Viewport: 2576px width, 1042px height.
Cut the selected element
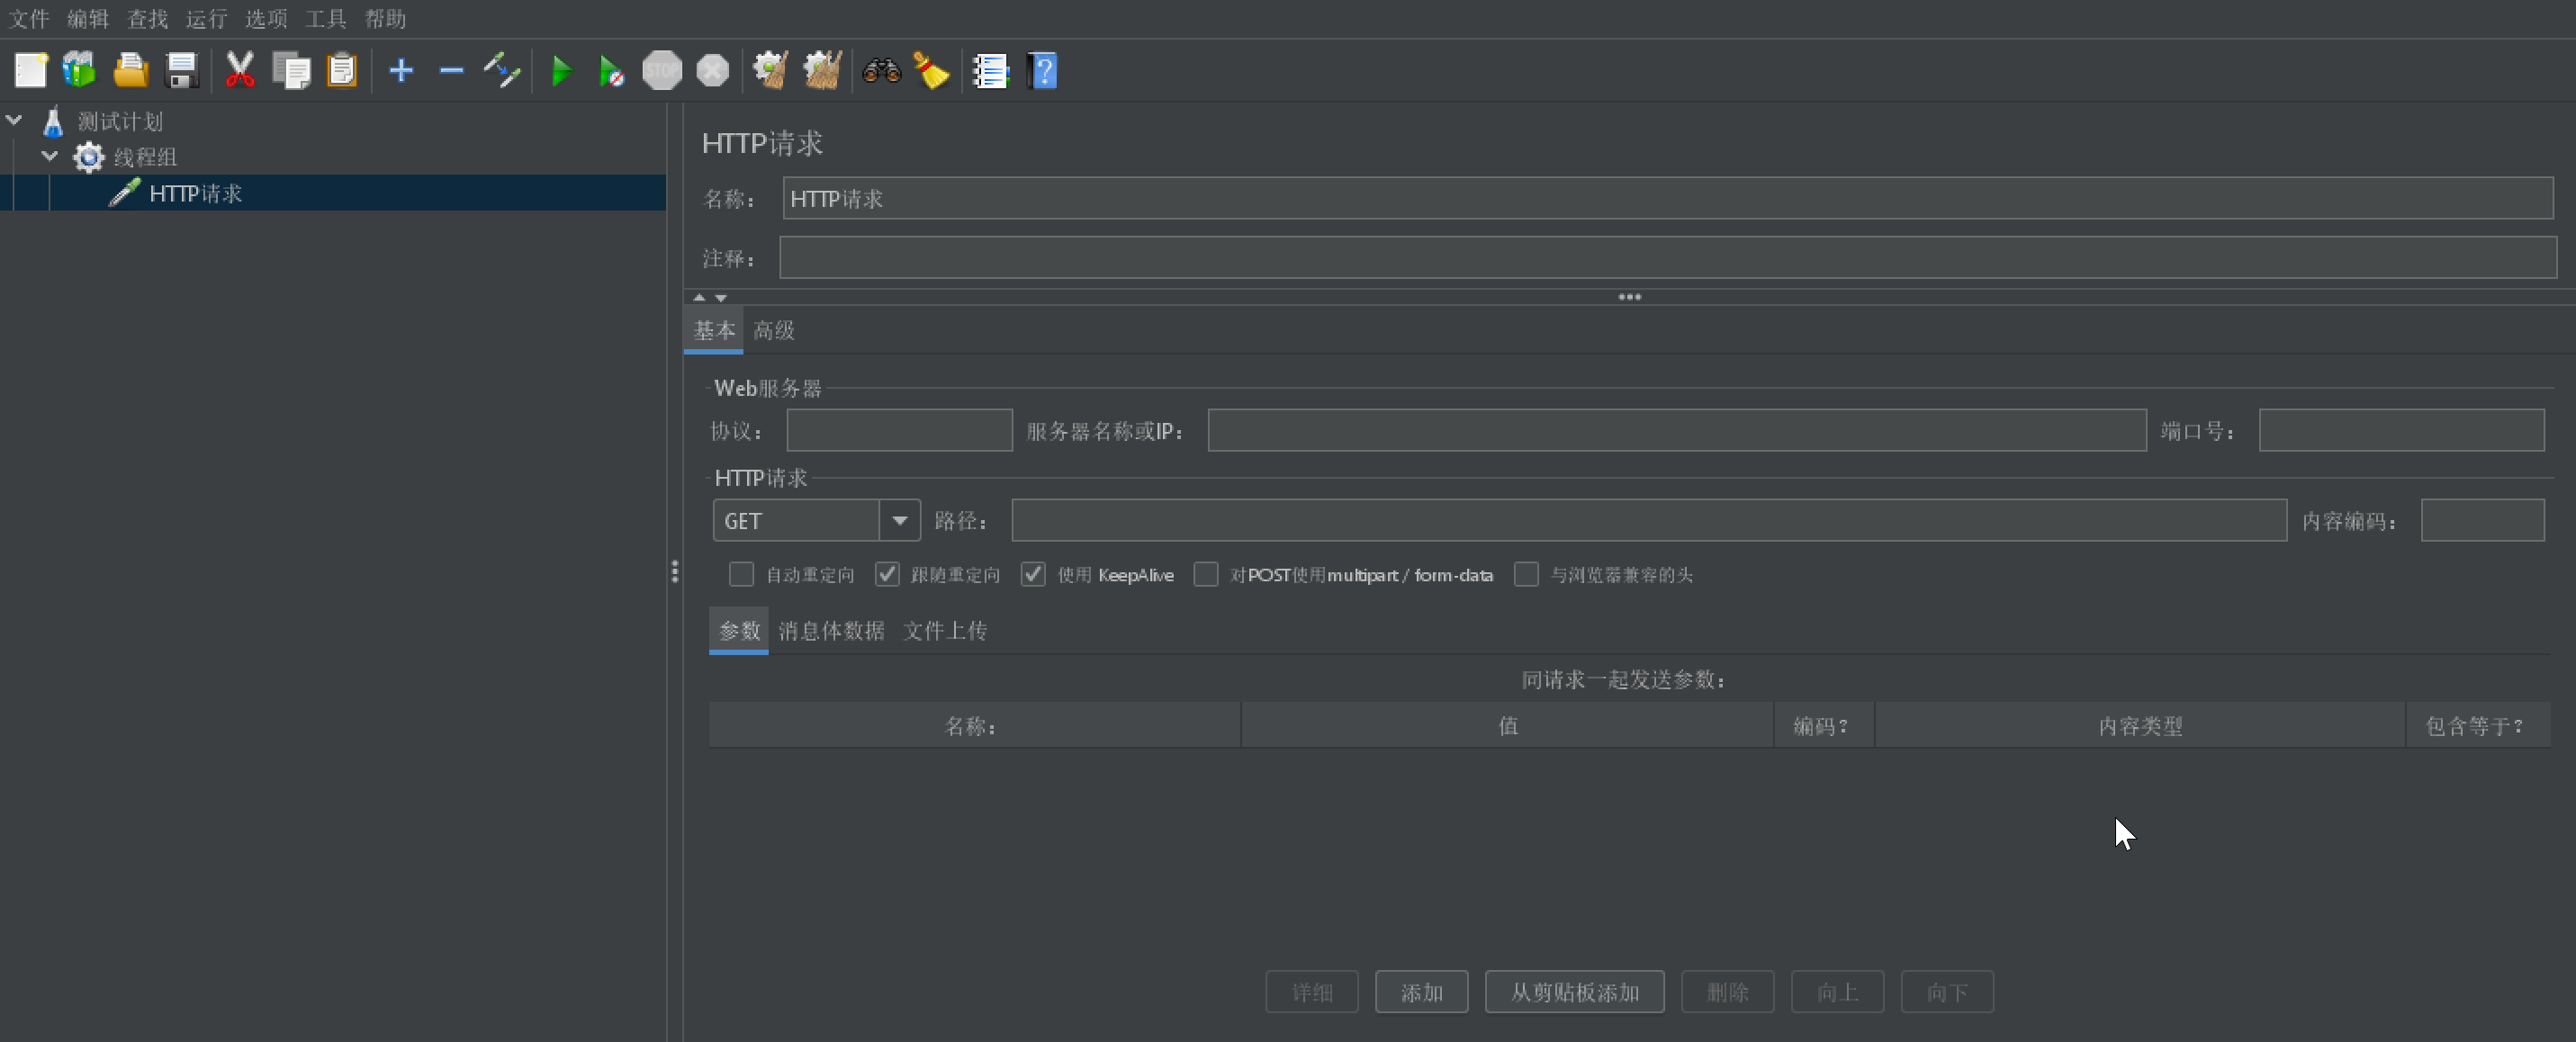(240, 70)
